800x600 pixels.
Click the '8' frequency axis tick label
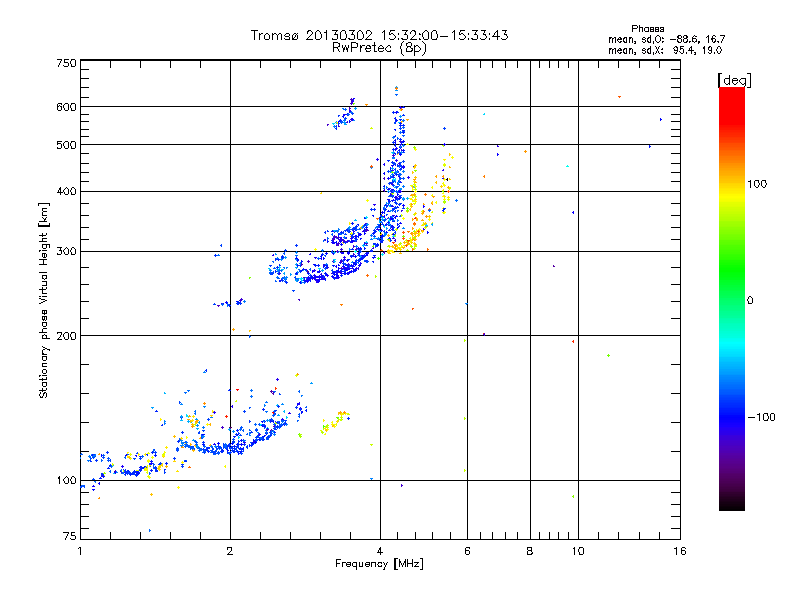[x=530, y=551]
